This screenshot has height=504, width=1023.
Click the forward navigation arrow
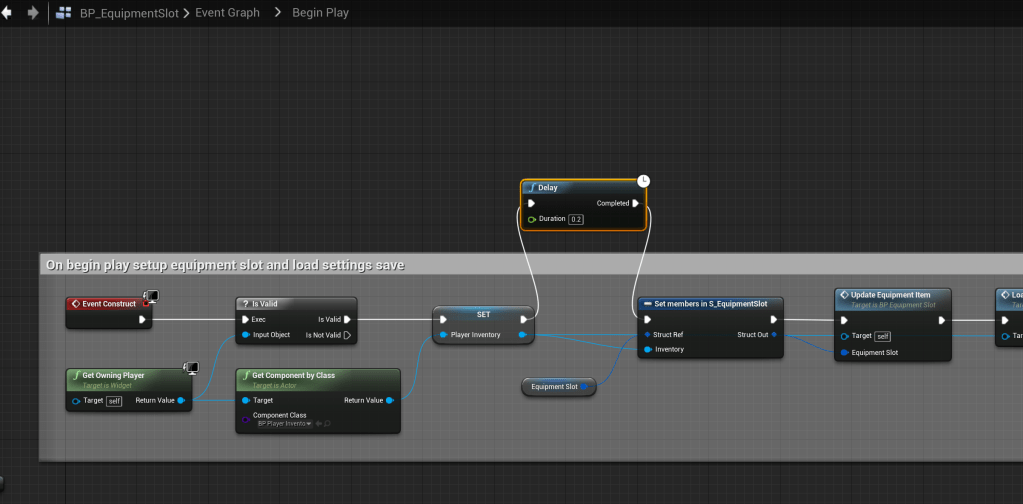pos(33,13)
